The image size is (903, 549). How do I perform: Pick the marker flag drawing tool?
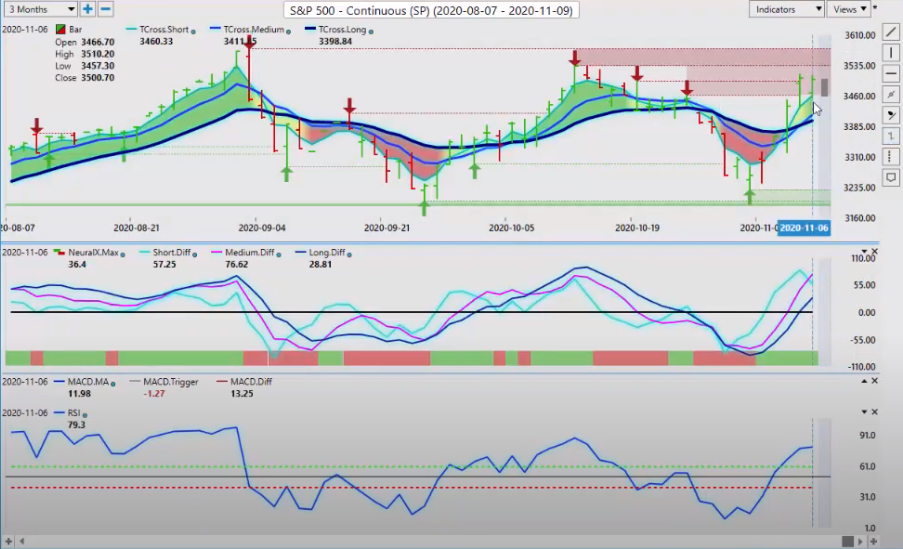(x=890, y=115)
